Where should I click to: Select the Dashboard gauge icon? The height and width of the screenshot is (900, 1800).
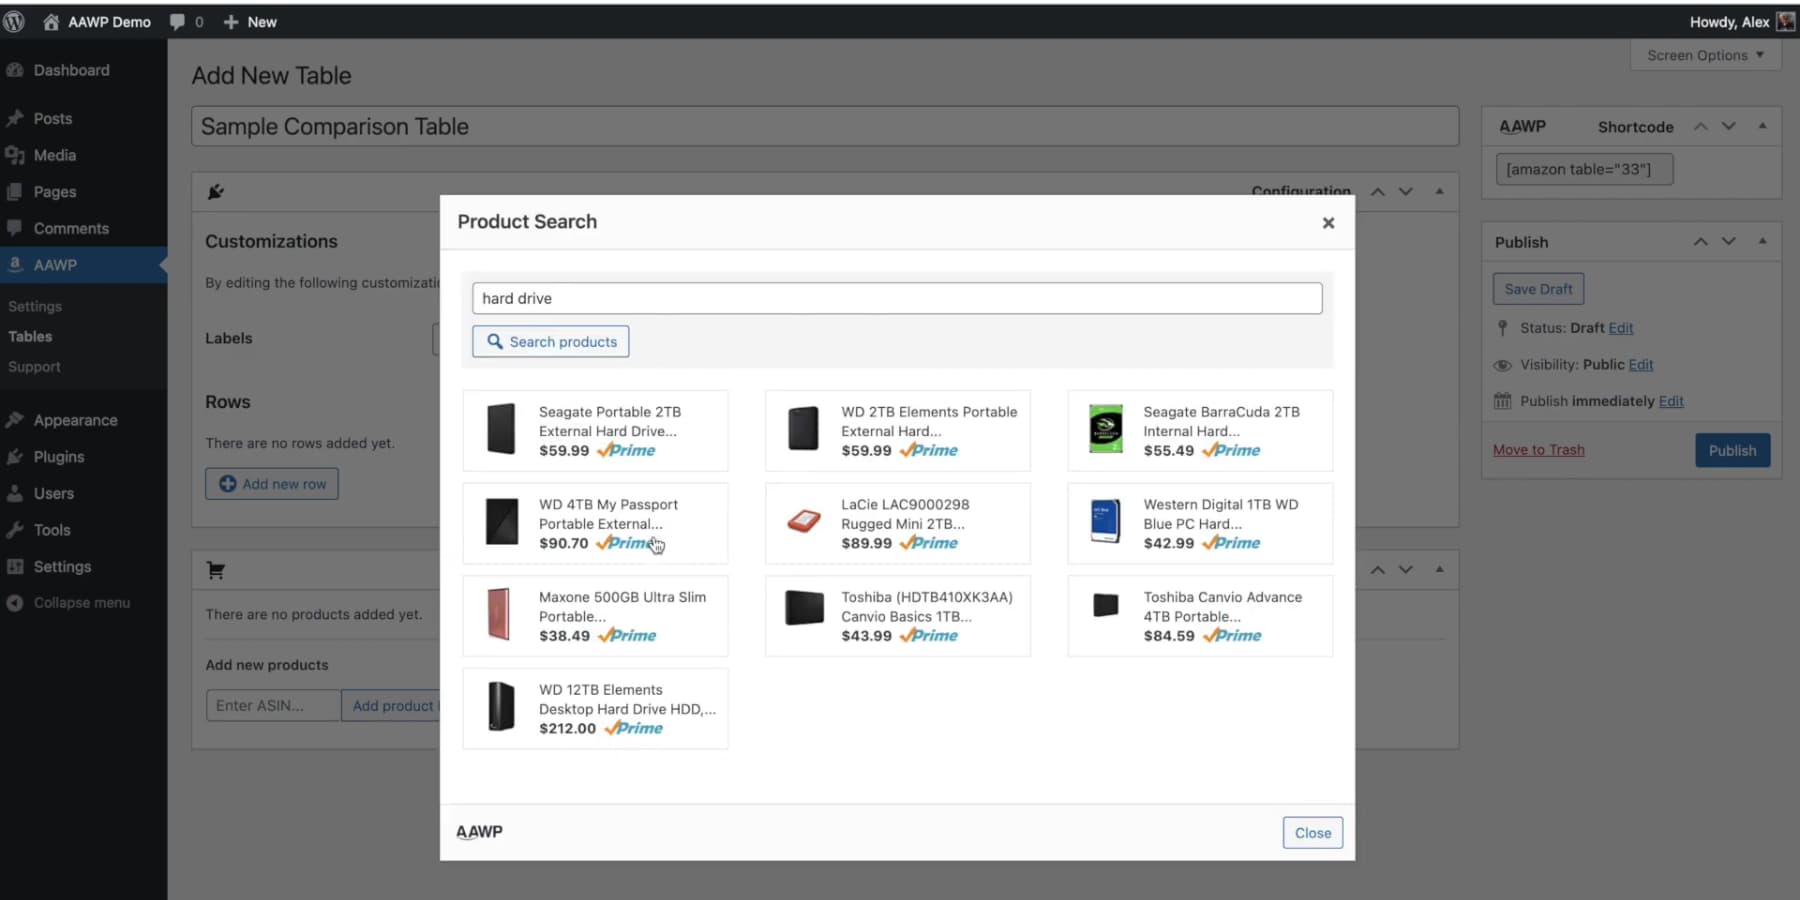[14, 70]
